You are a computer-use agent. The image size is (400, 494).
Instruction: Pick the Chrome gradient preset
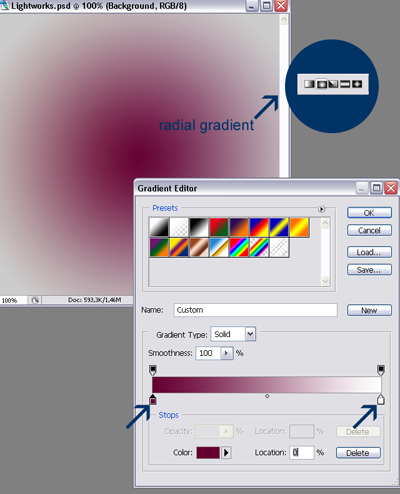coord(219,247)
